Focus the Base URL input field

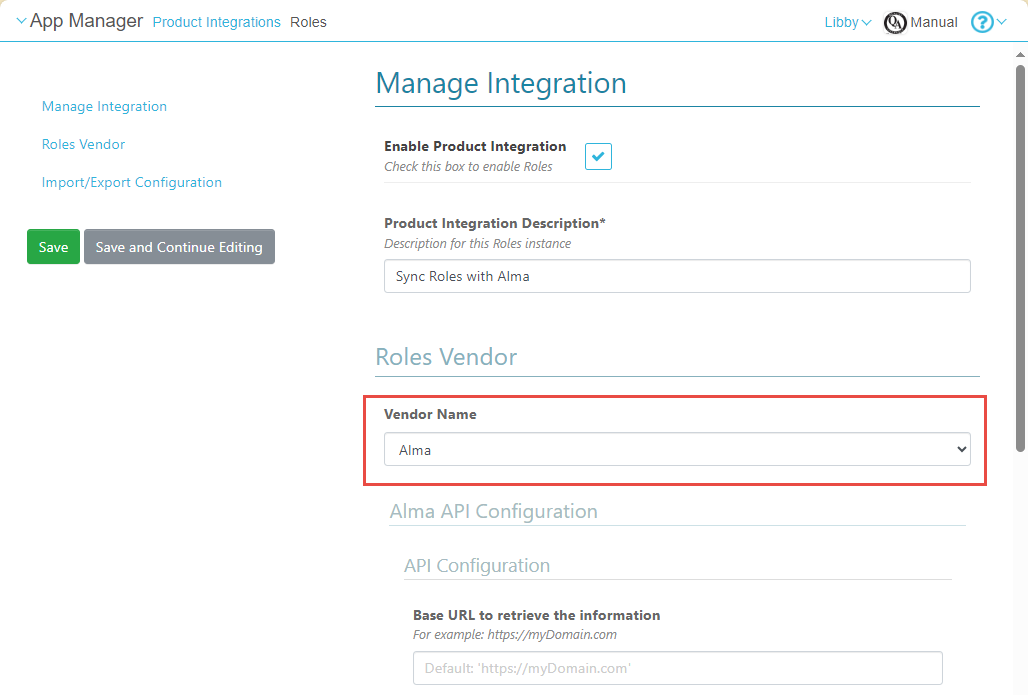pyautogui.click(x=677, y=668)
